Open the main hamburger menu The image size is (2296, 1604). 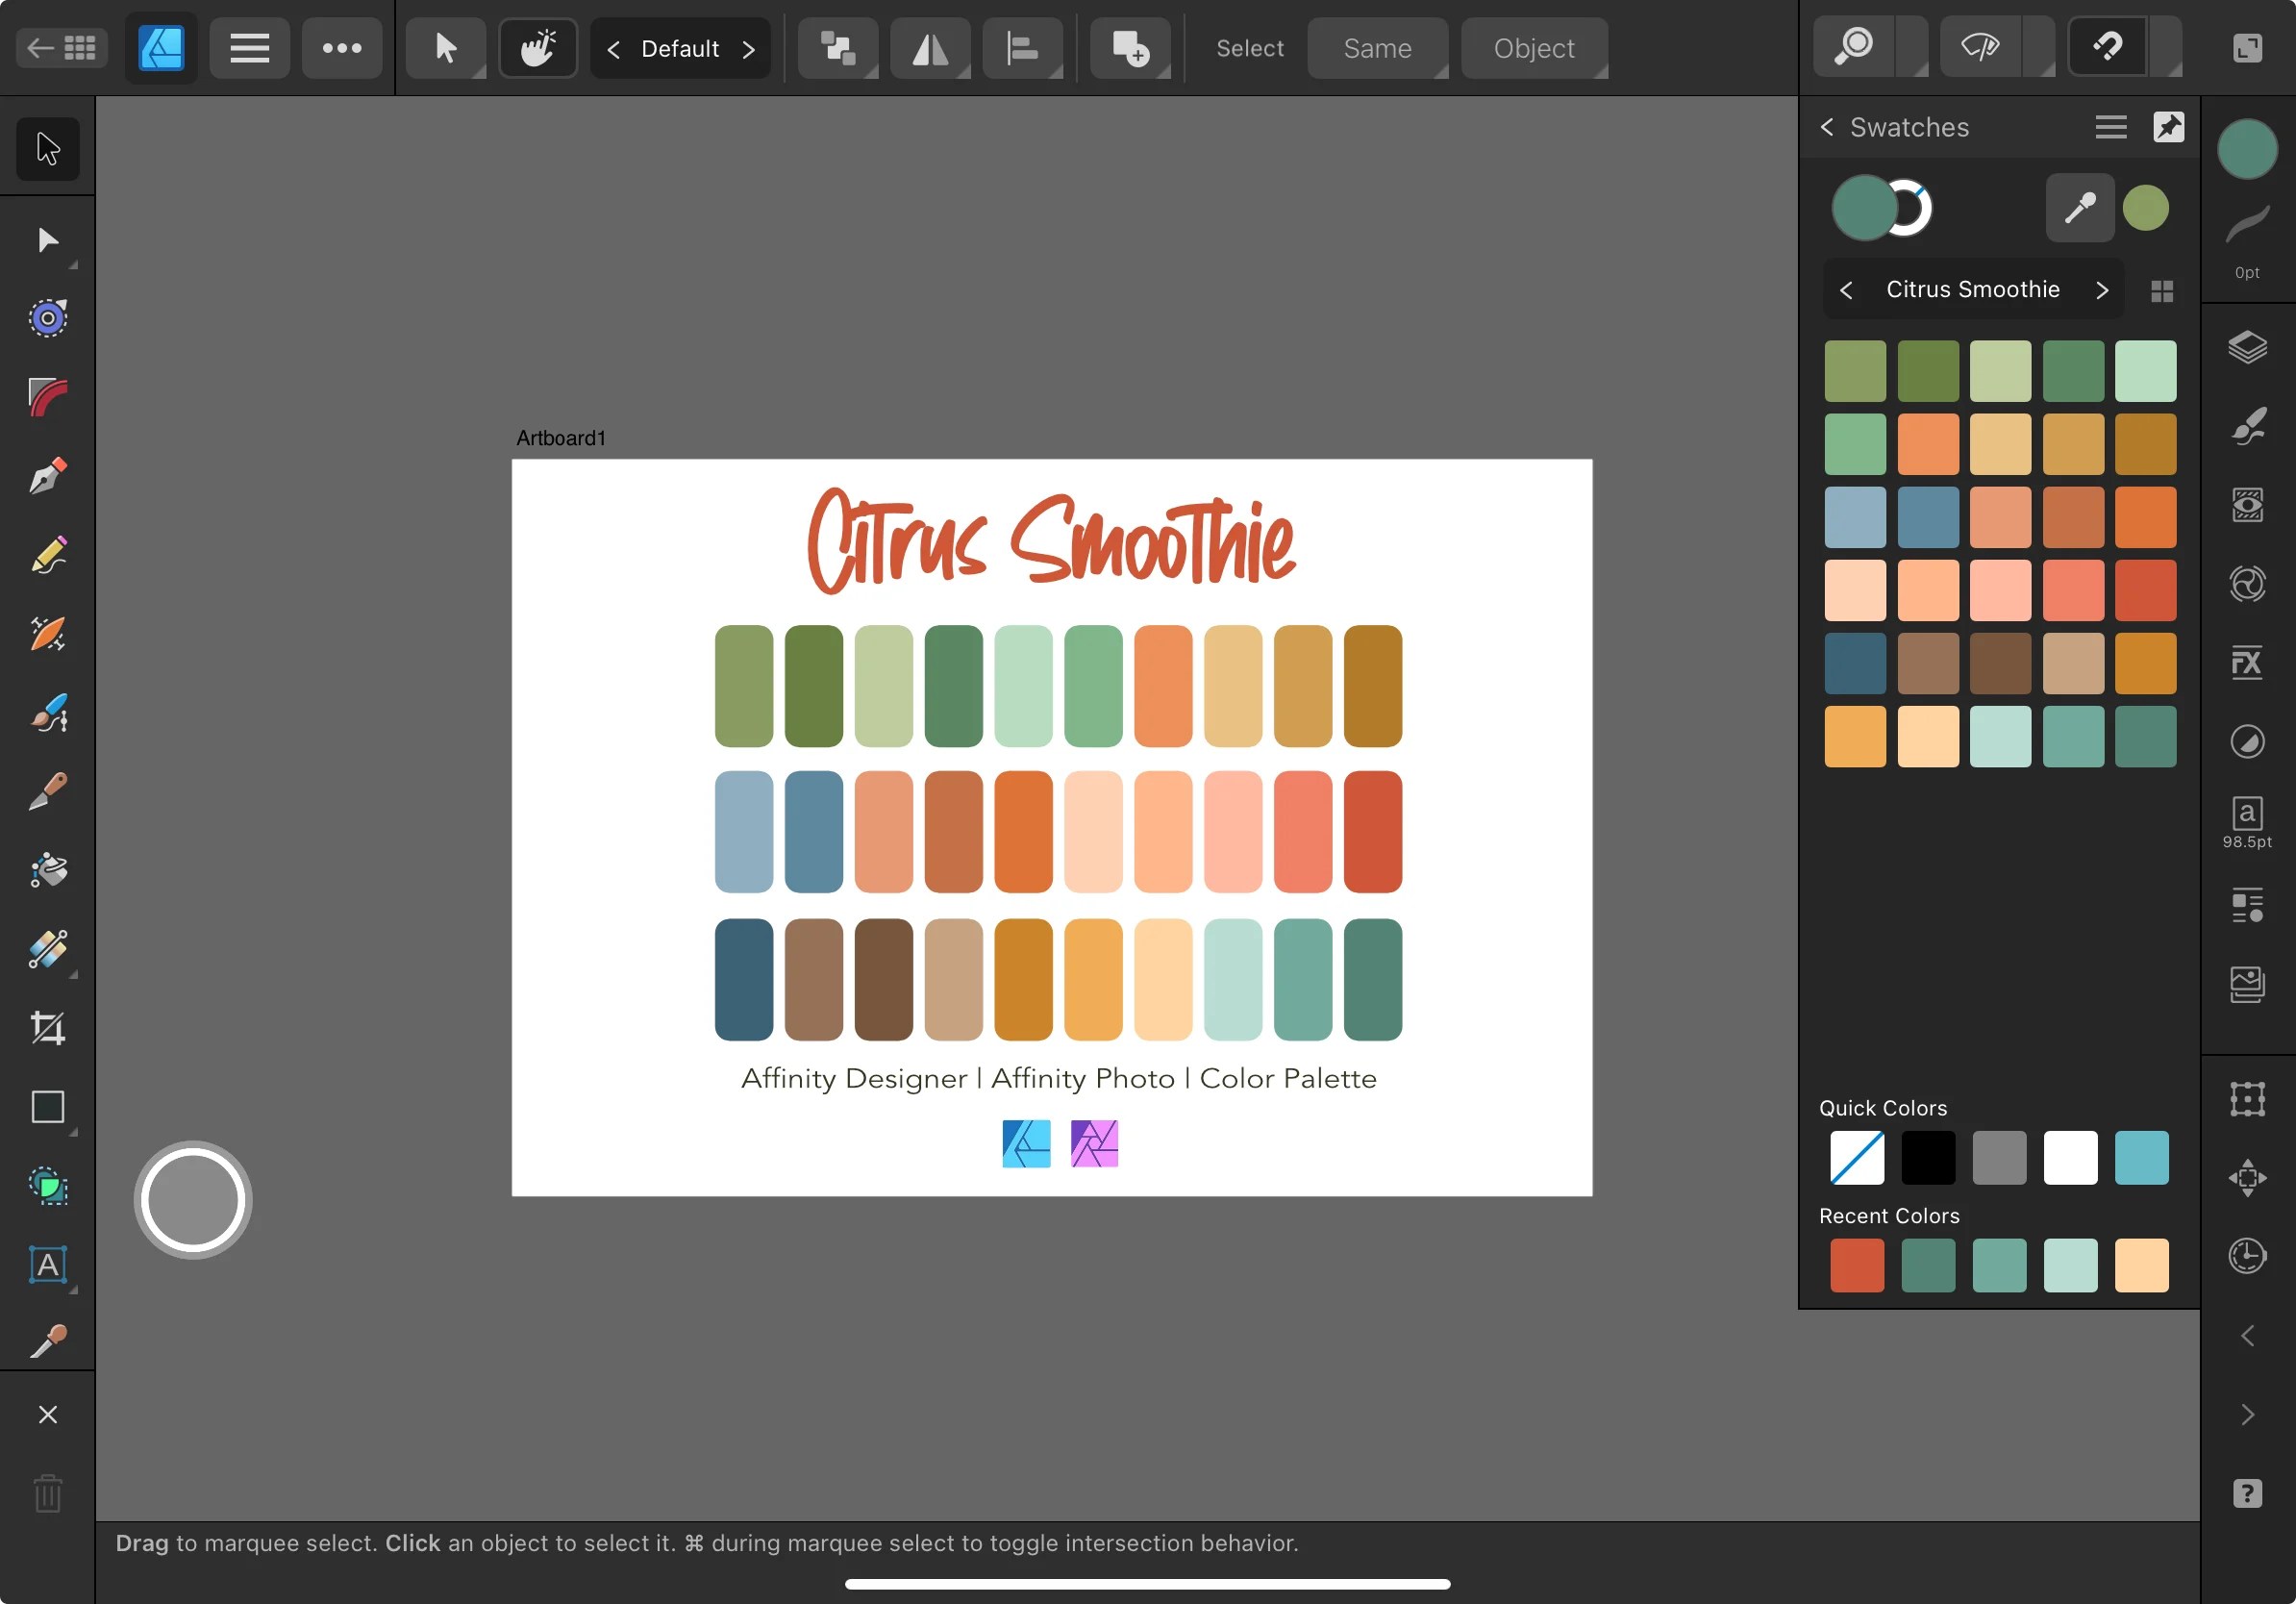click(x=249, y=47)
